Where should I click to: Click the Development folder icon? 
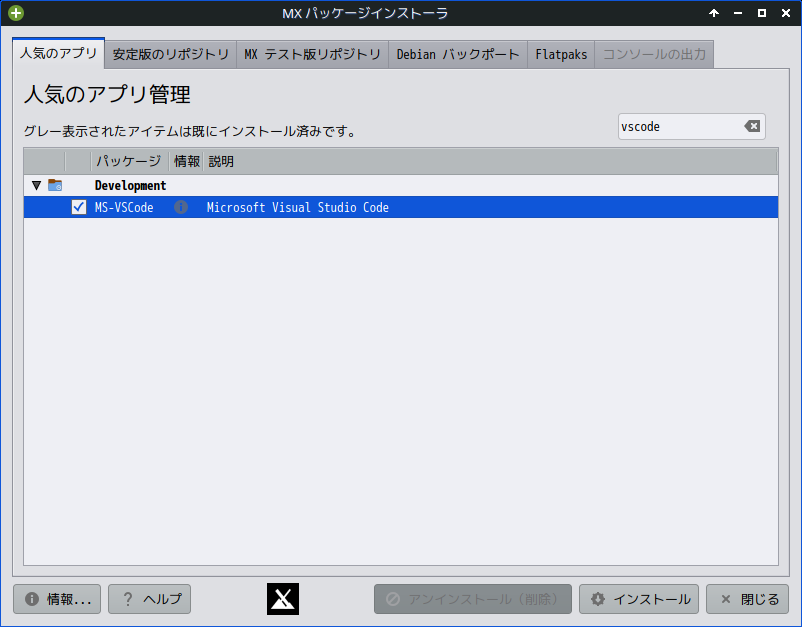coord(55,185)
